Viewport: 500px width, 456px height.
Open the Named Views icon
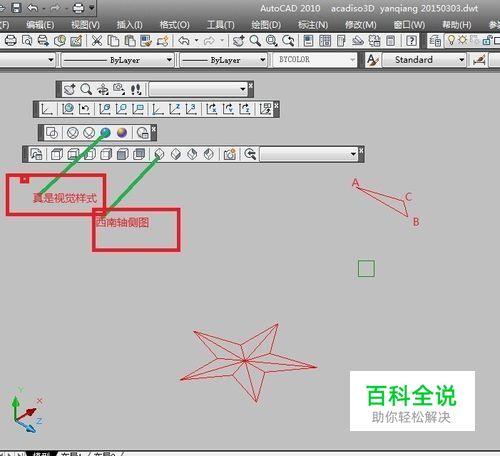click(x=36, y=154)
